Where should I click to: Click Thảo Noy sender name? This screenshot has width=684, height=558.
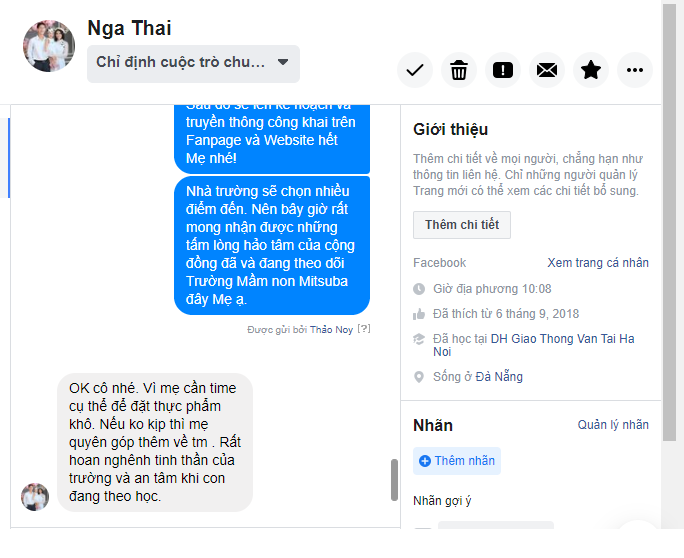(331, 329)
